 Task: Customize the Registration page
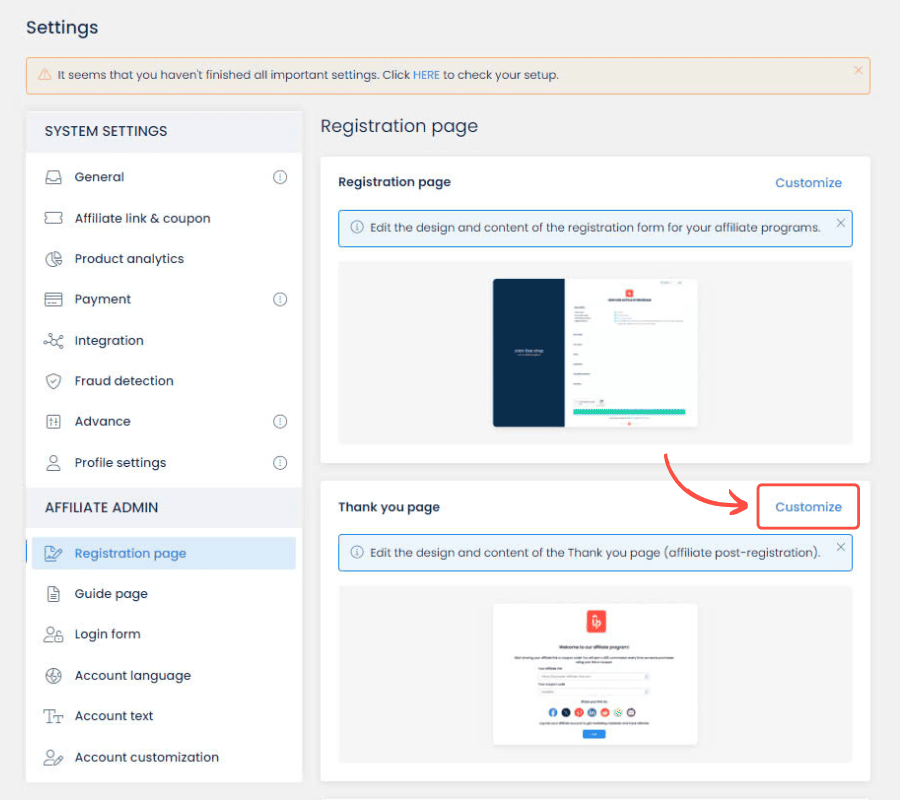[808, 182]
